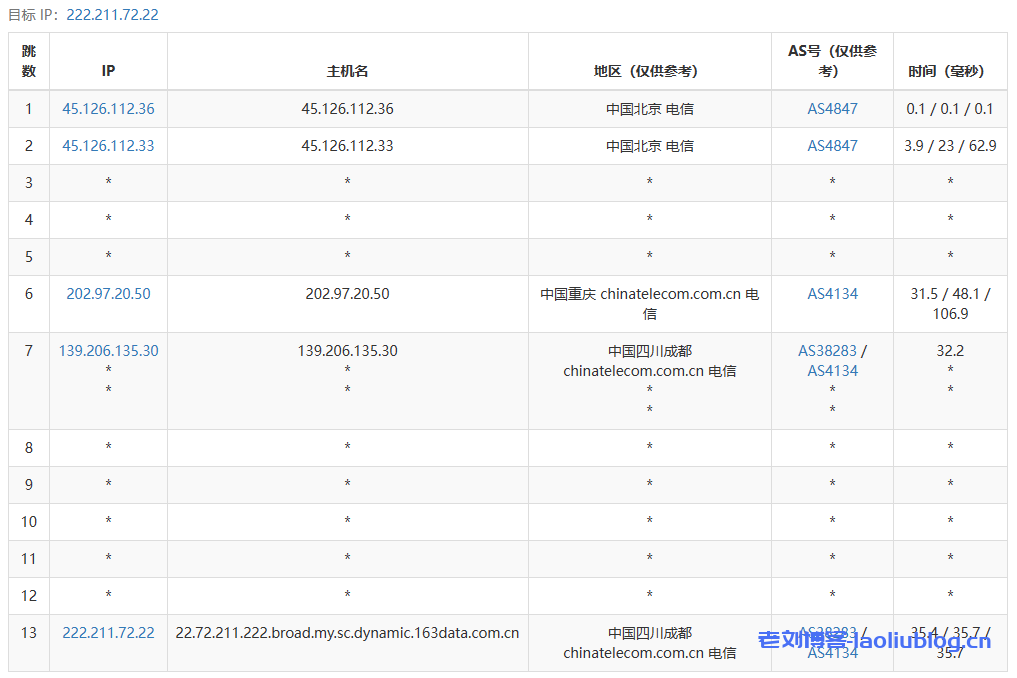Open IP link 202.97.20.50

pos(108,294)
